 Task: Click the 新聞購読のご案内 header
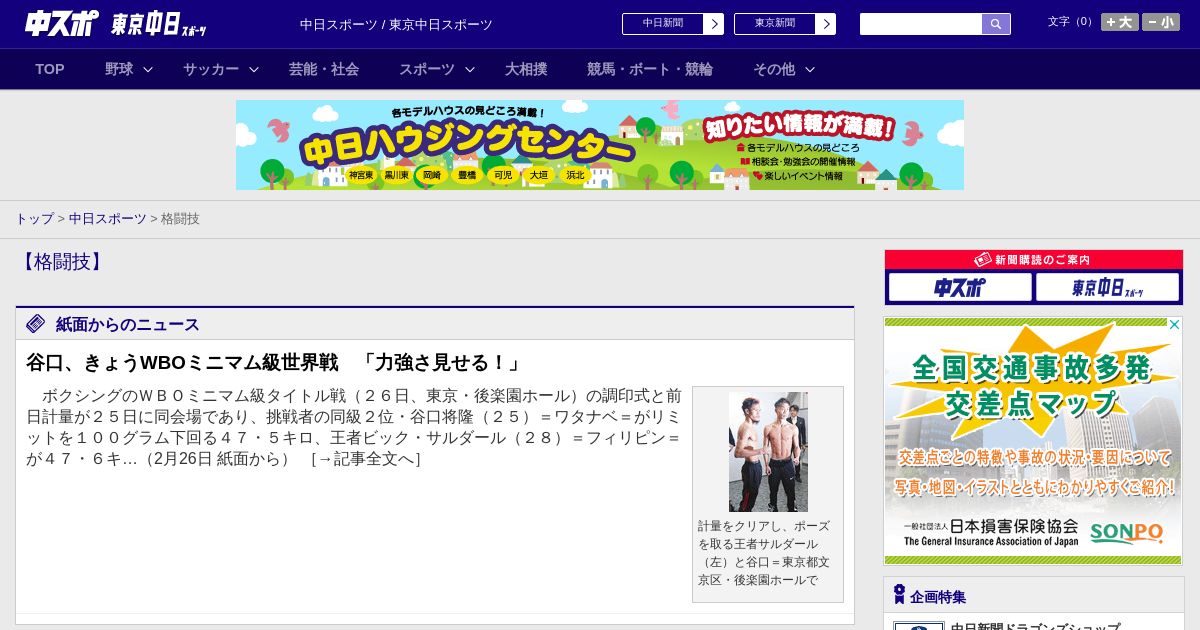1034,260
